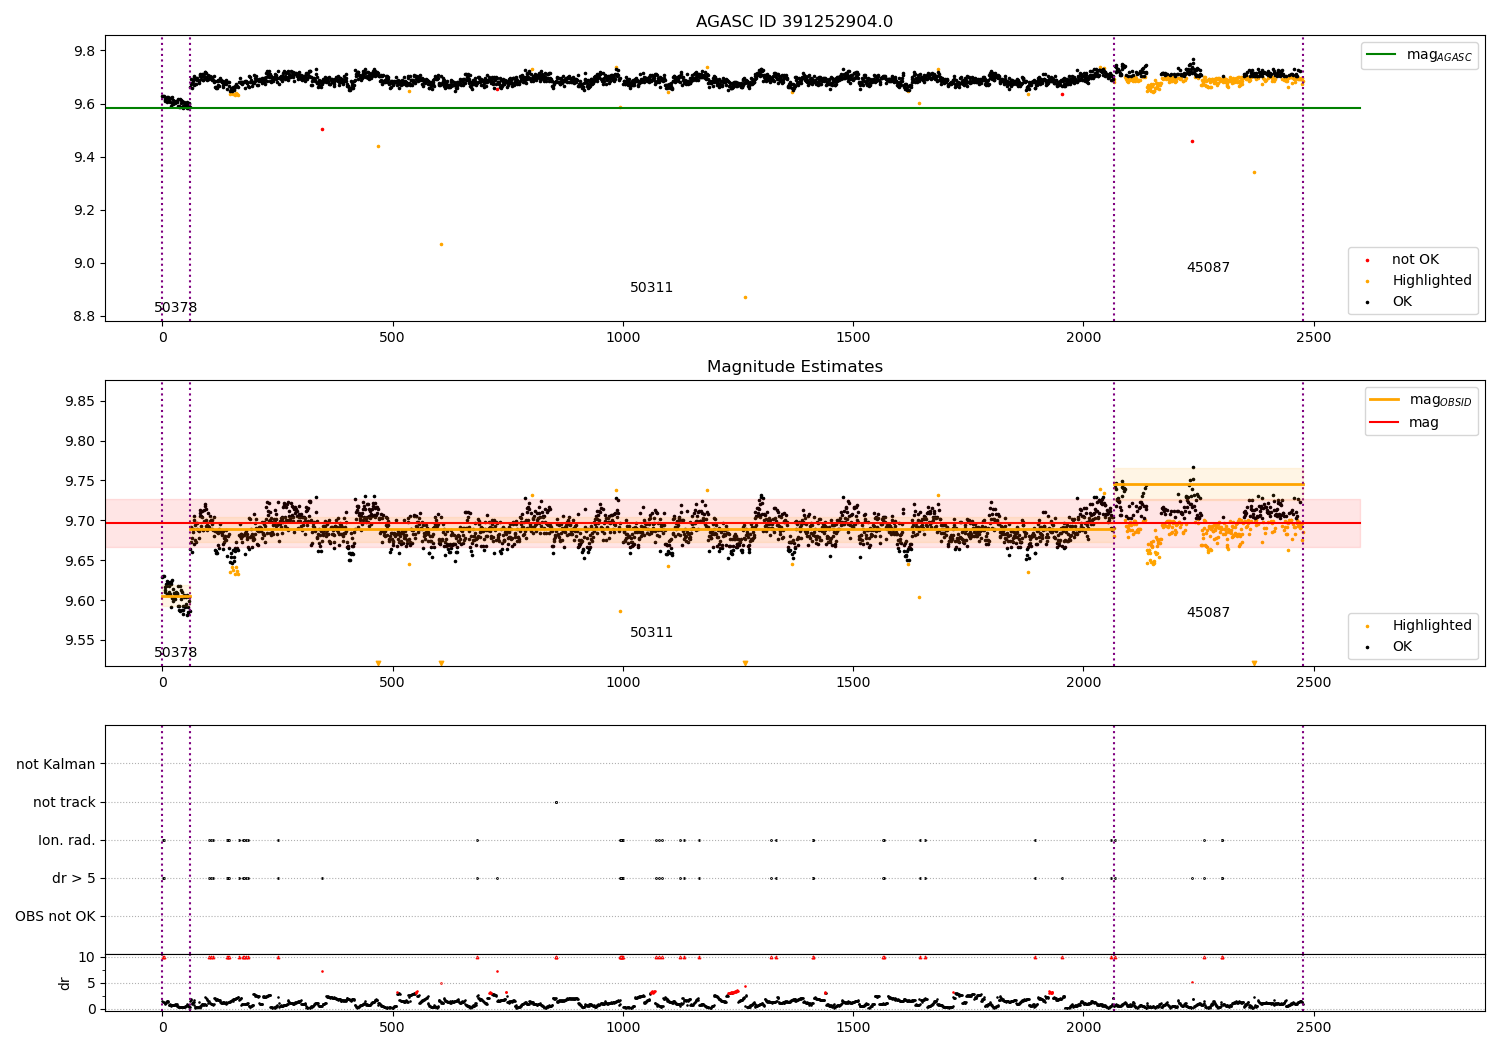
Task: Click the 2500 x-axis tick on bottom plot
Action: coord(1313,1027)
